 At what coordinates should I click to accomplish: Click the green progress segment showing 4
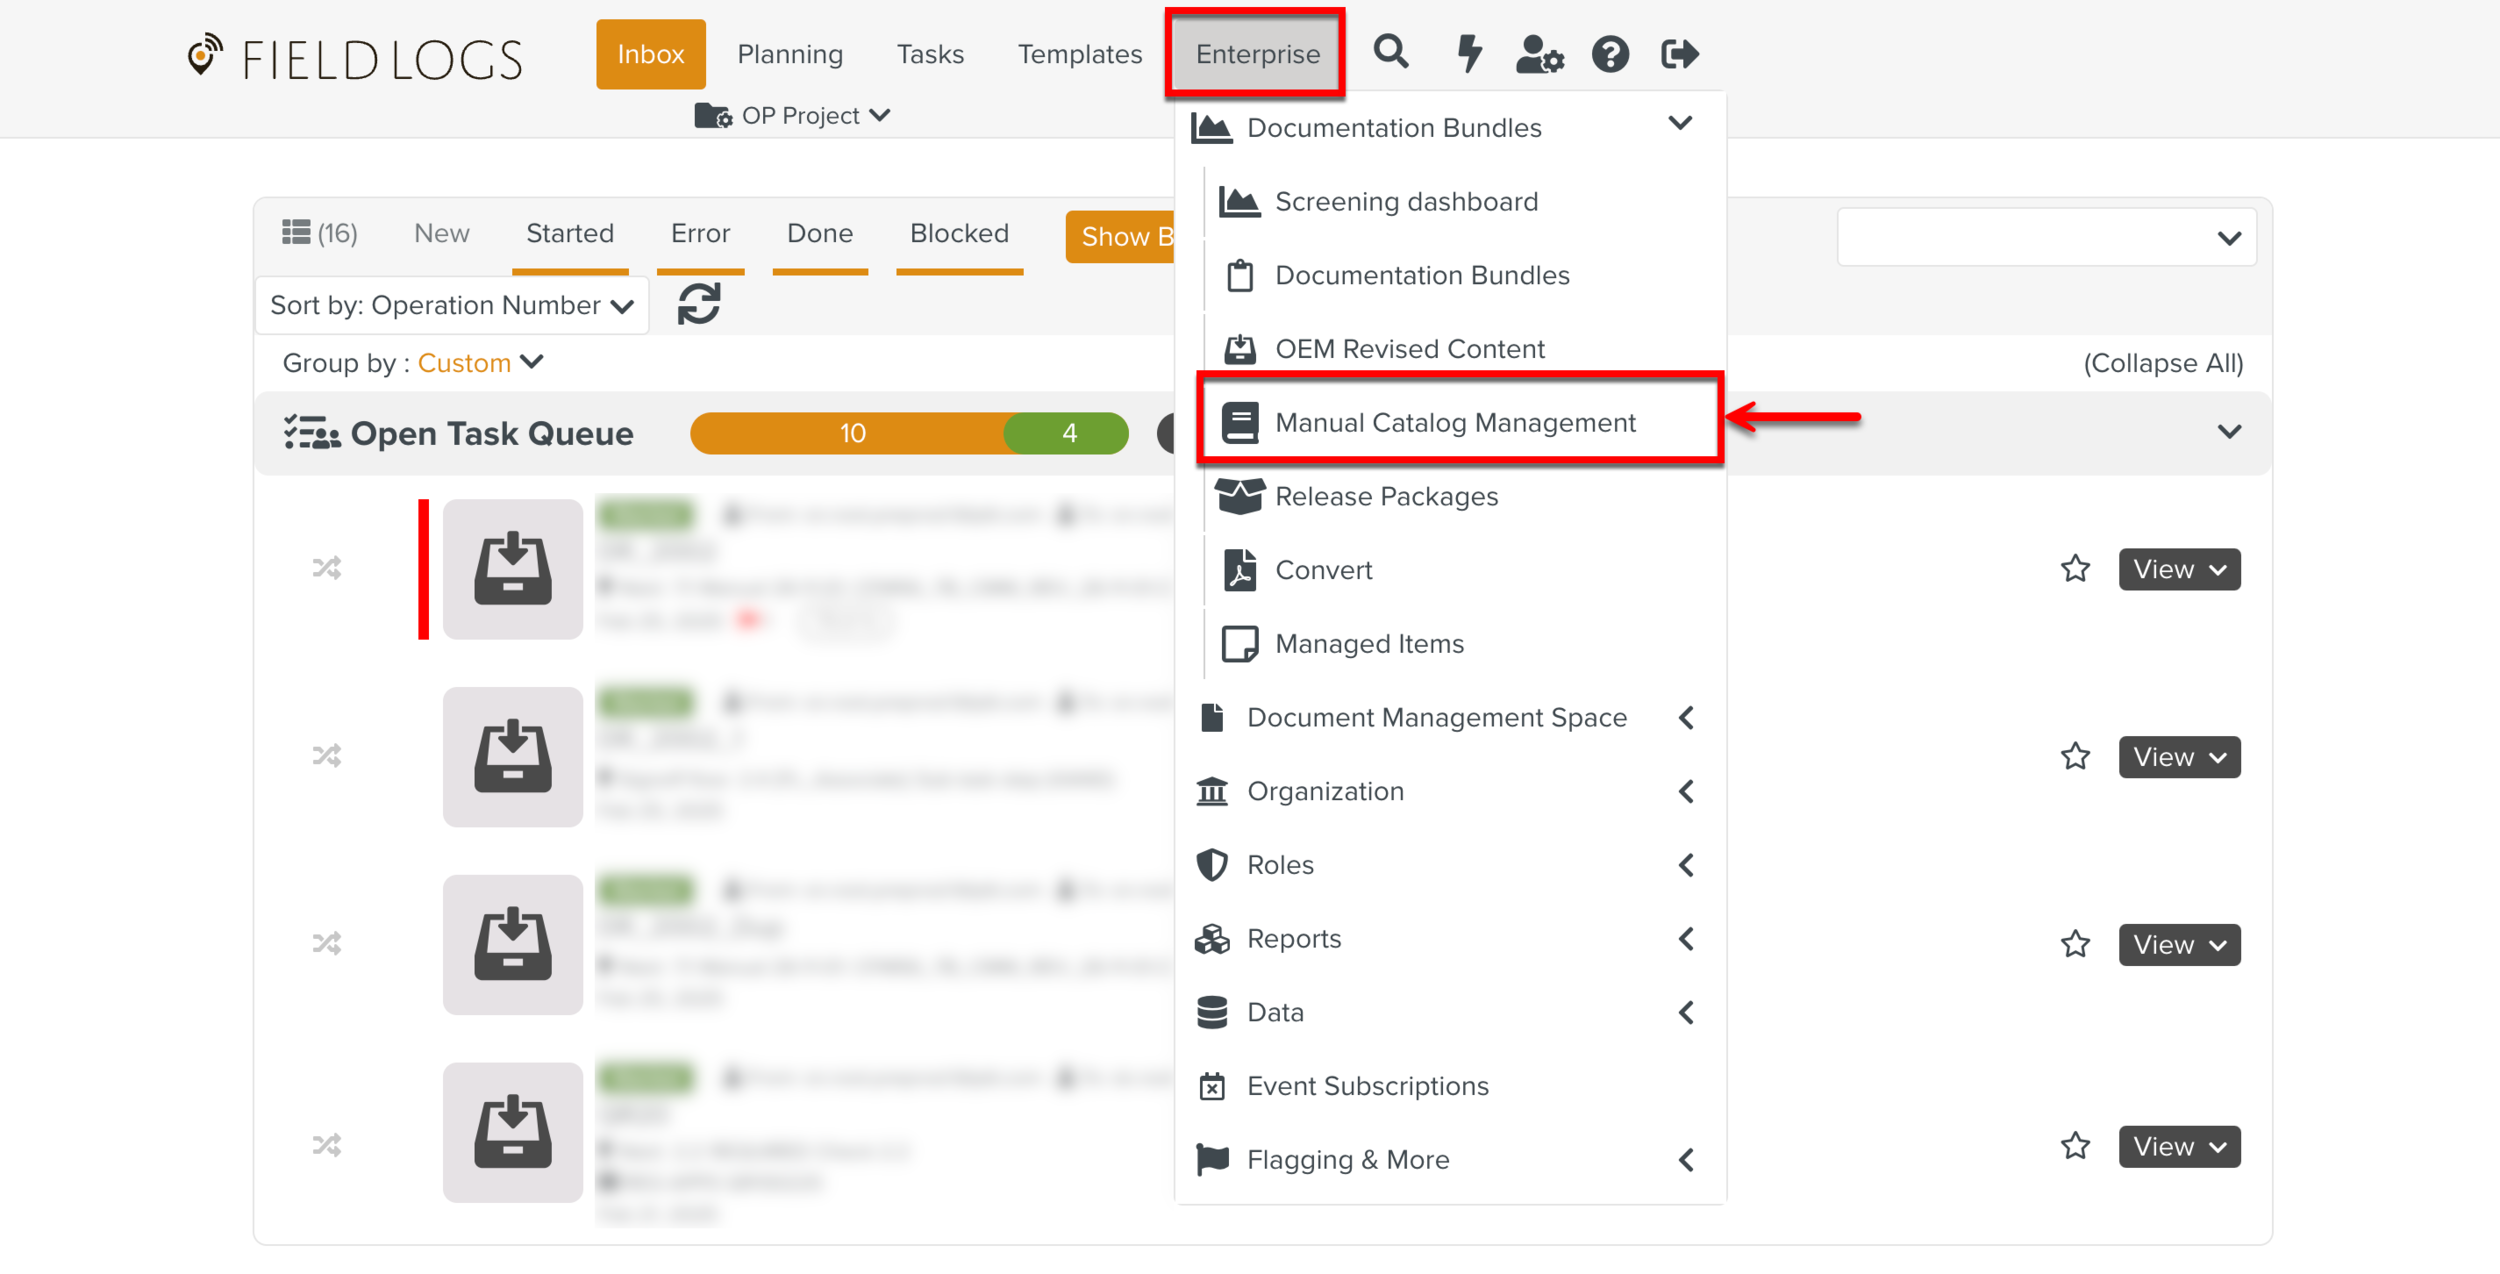pyautogui.click(x=1069, y=433)
